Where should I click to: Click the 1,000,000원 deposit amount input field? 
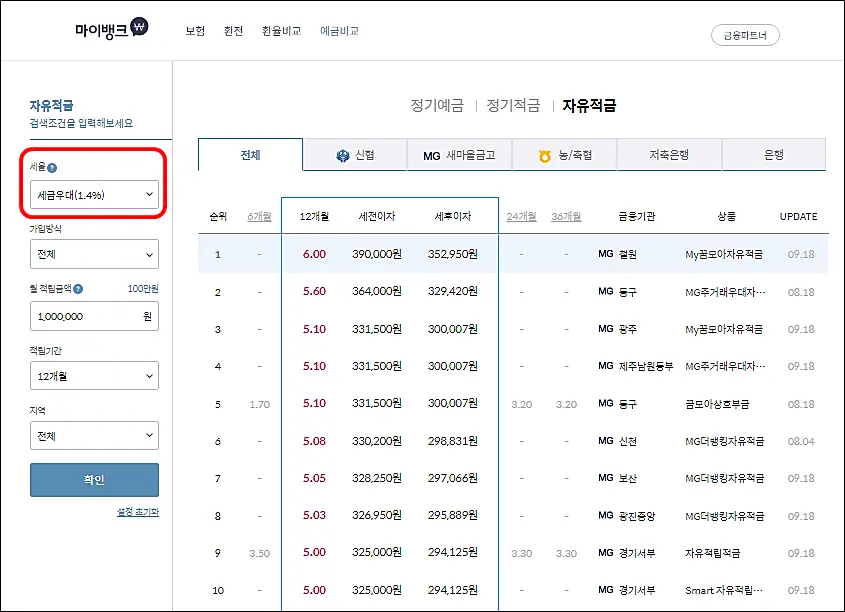click(94, 315)
